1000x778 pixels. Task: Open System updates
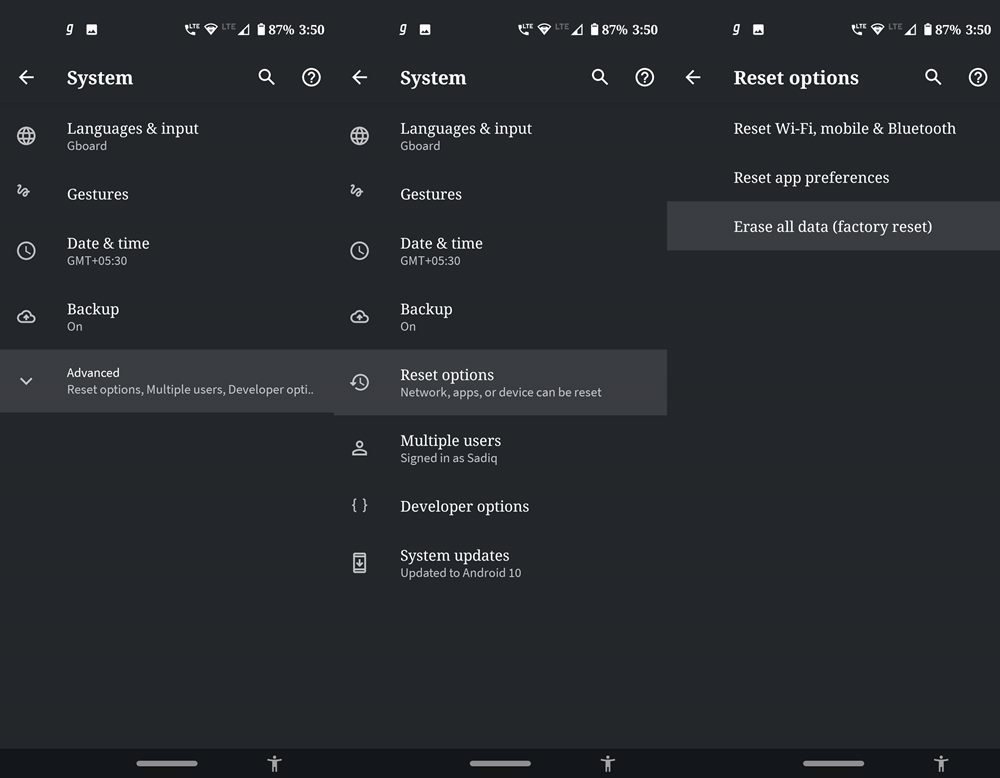pos(501,563)
